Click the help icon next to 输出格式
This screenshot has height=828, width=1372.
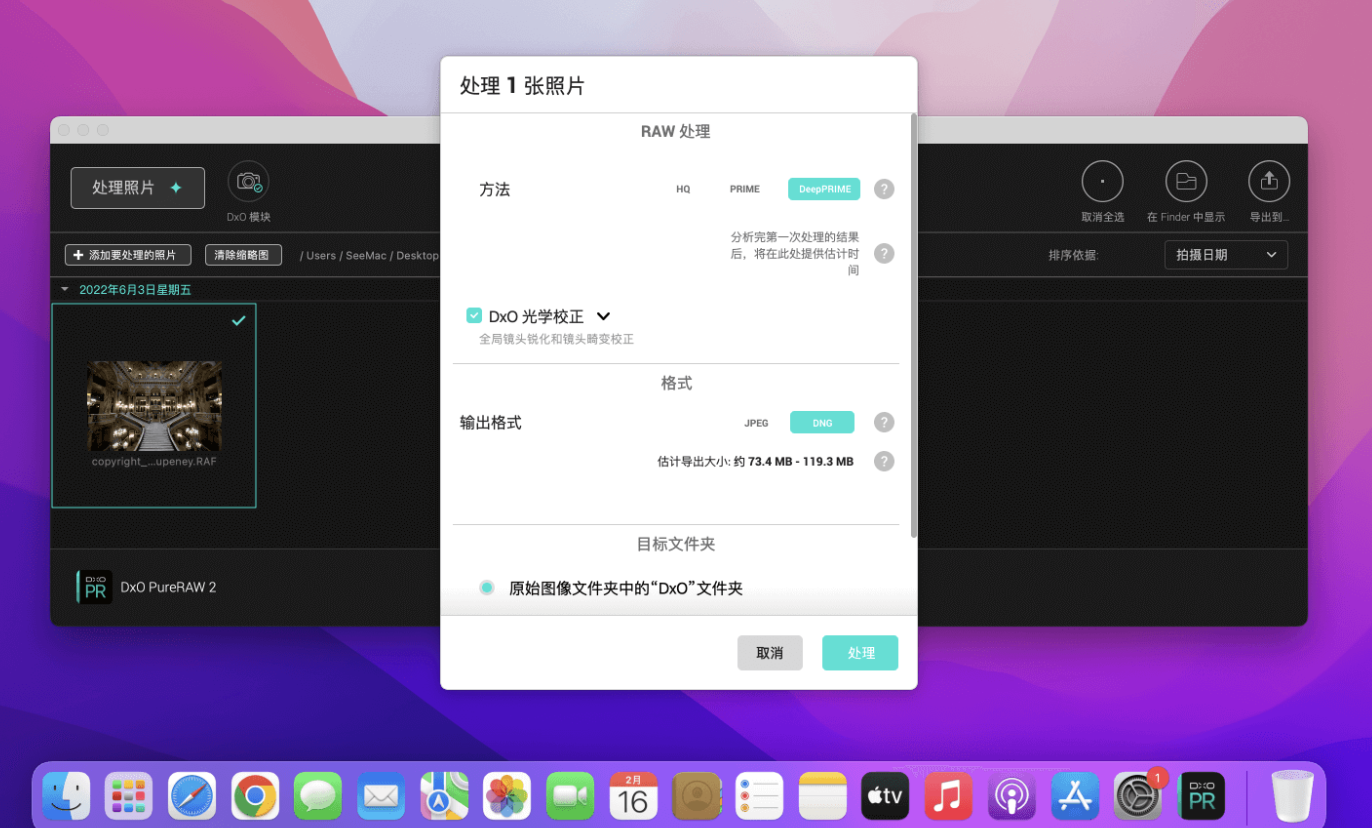(883, 423)
